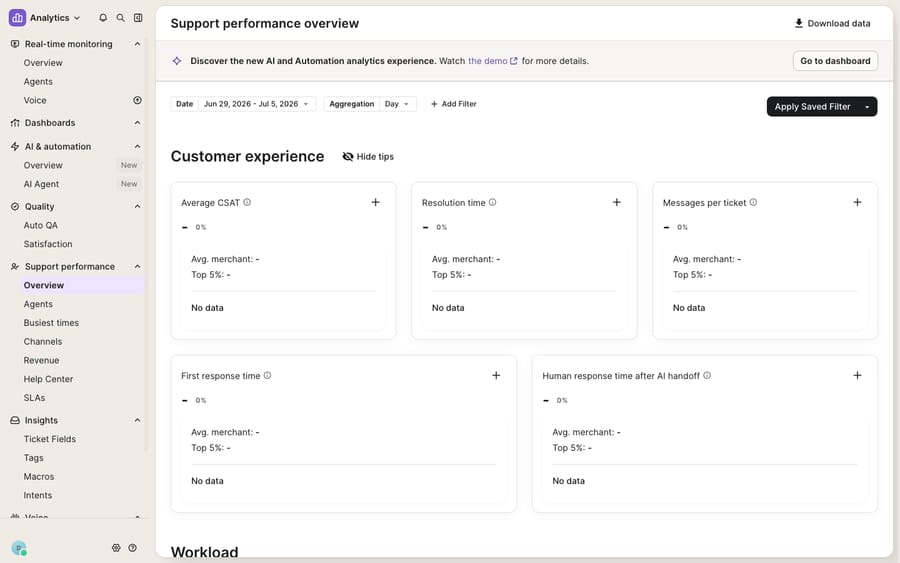Image resolution: width=900 pixels, height=563 pixels.
Task: Show info tooltip for Average CSAT
Action: click(247, 203)
